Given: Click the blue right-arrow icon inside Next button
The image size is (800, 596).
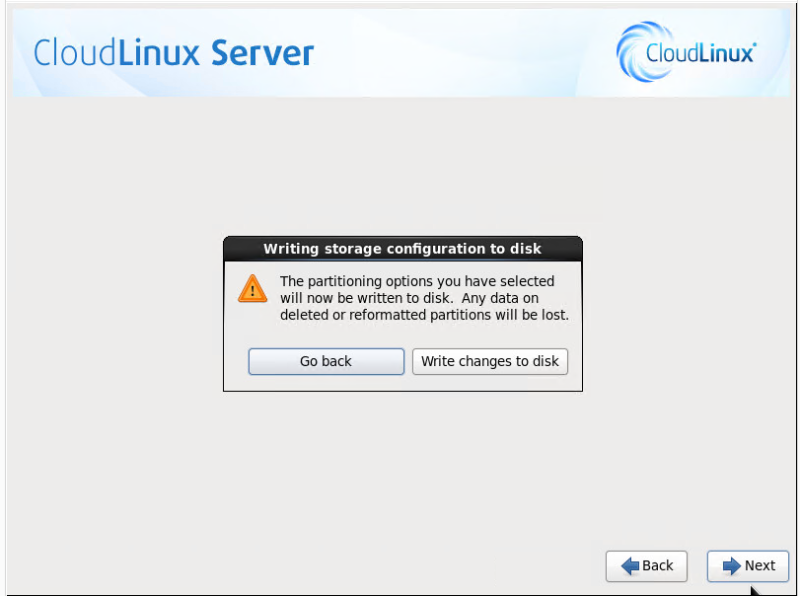Looking at the screenshot, I should 729,566.
